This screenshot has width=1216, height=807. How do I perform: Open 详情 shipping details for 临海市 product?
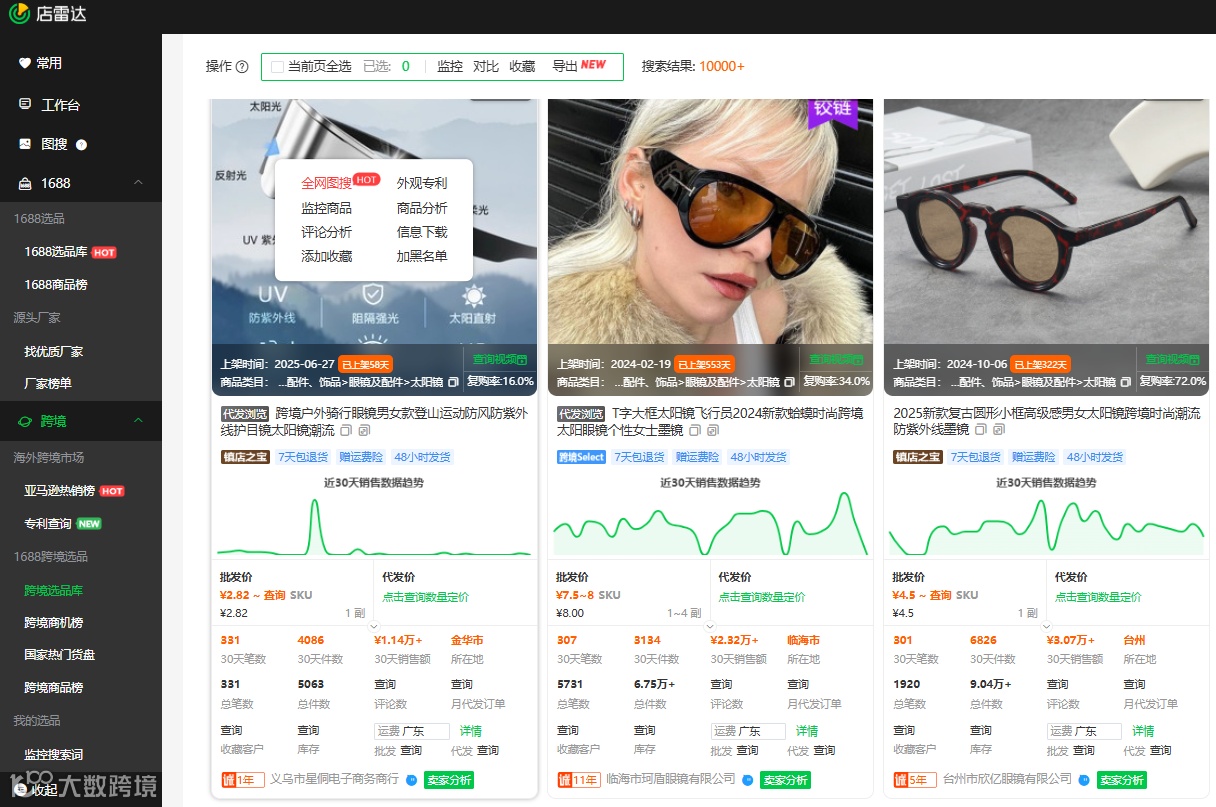point(807,731)
